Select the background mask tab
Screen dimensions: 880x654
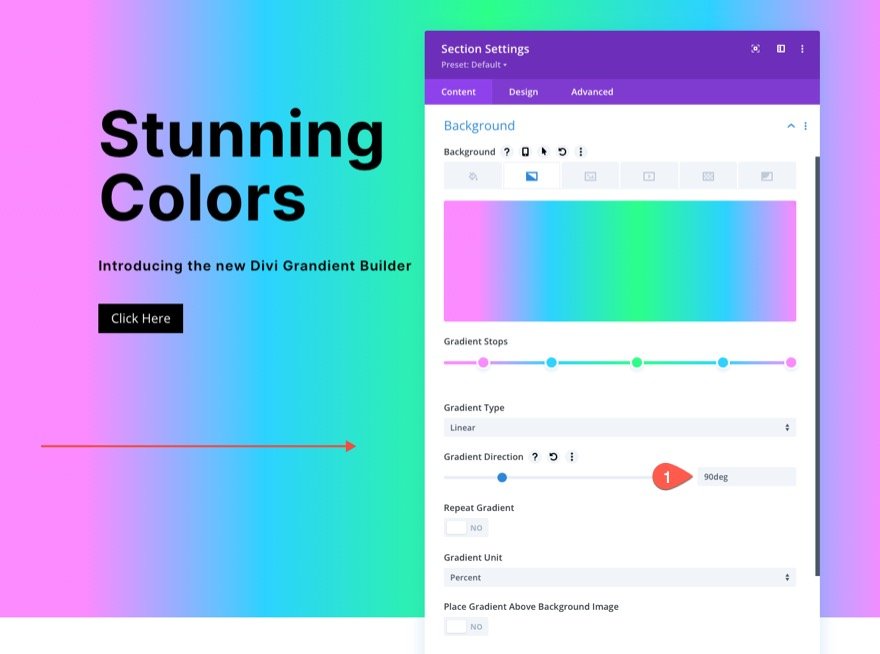point(767,176)
